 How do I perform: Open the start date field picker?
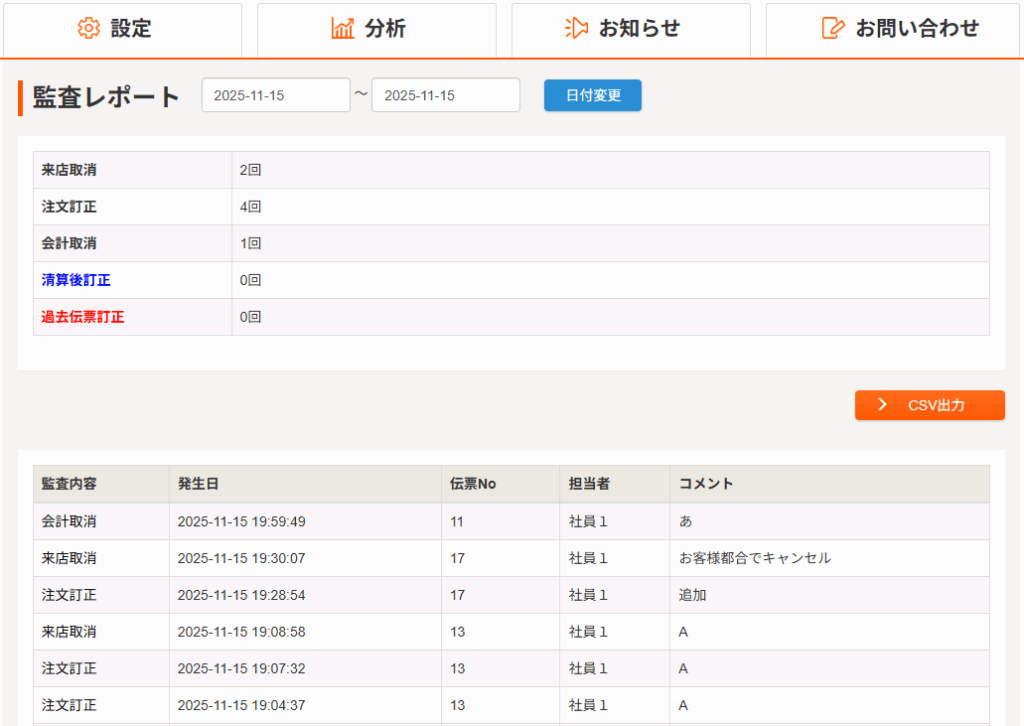pos(276,96)
